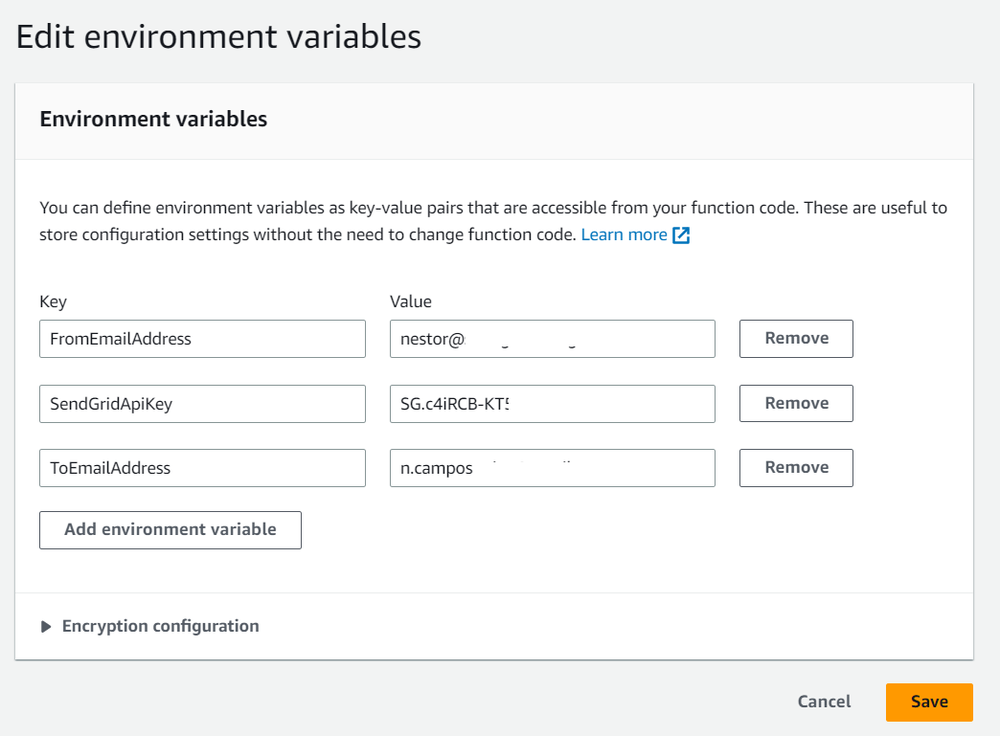Expand the Encryption configuration section

tap(160, 626)
